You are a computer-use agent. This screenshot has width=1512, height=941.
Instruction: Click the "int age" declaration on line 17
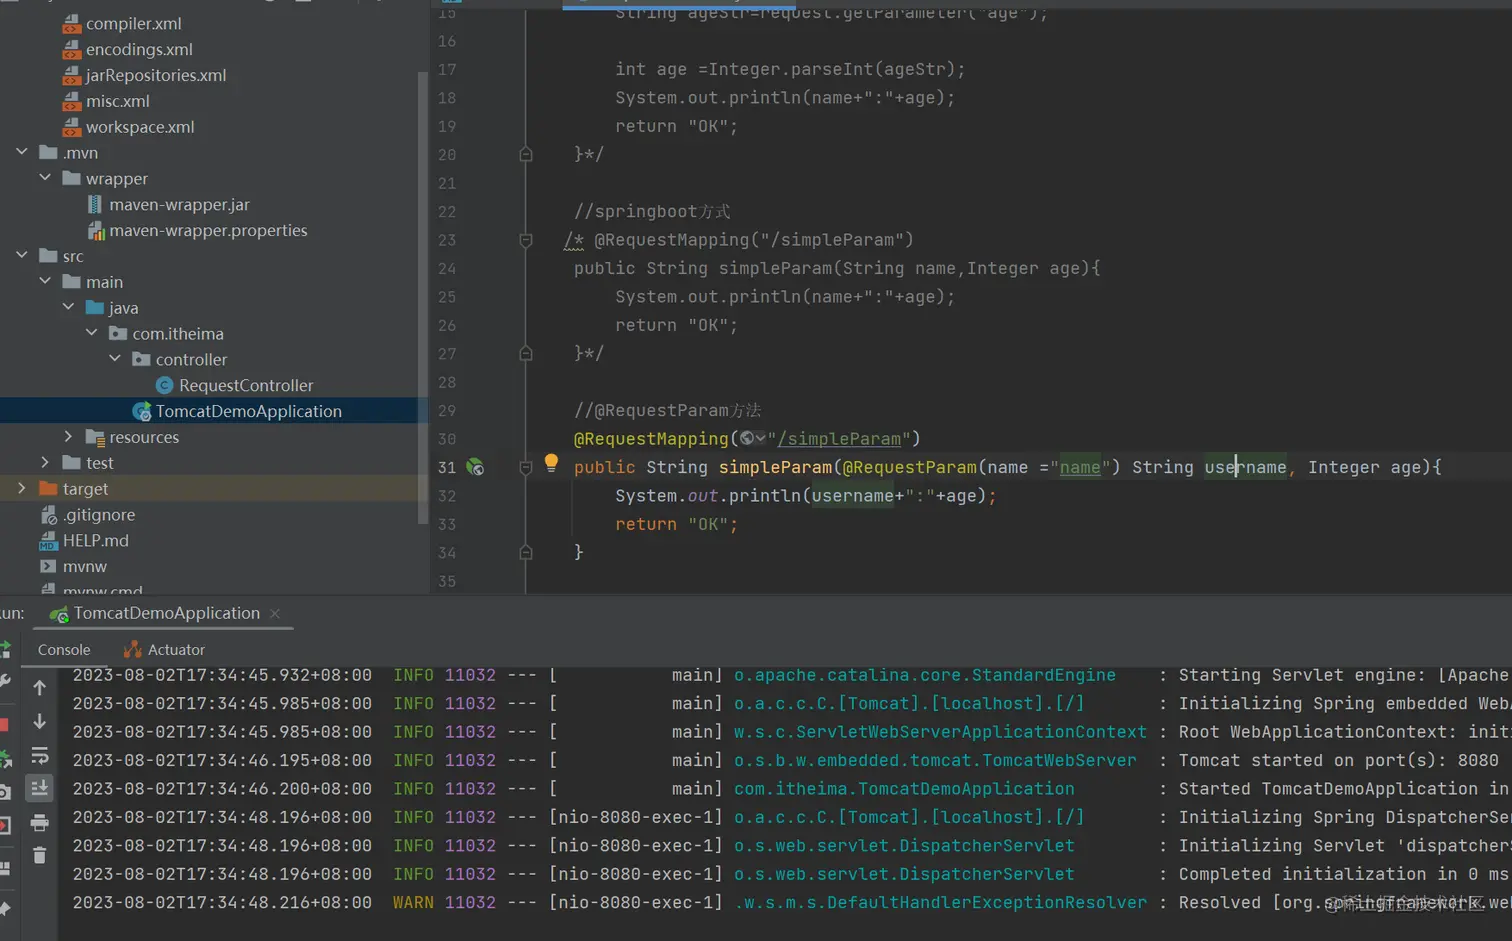point(651,69)
